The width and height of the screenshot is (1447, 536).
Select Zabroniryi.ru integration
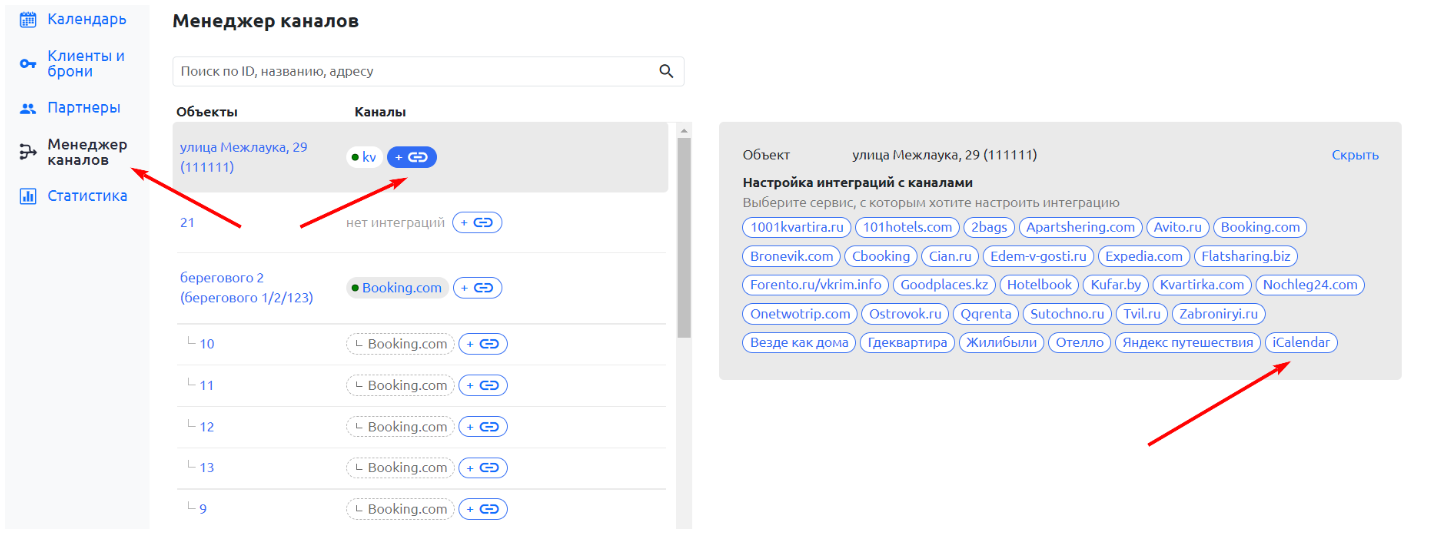pos(1219,314)
